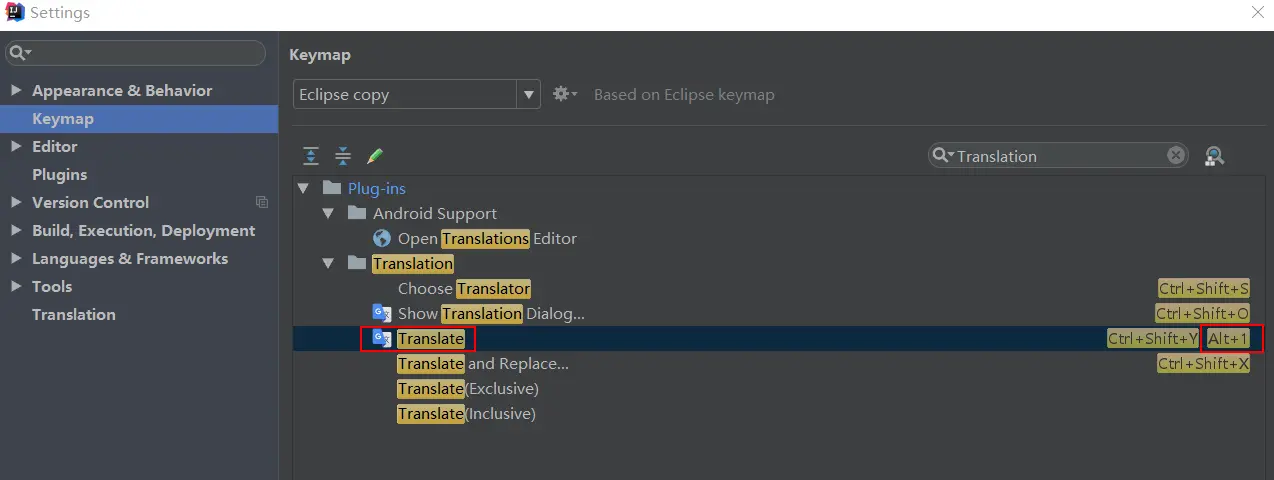The width and height of the screenshot is (1274, 480).
Task: Select Plugins in the settings sidebar
Action: point(59,174)
